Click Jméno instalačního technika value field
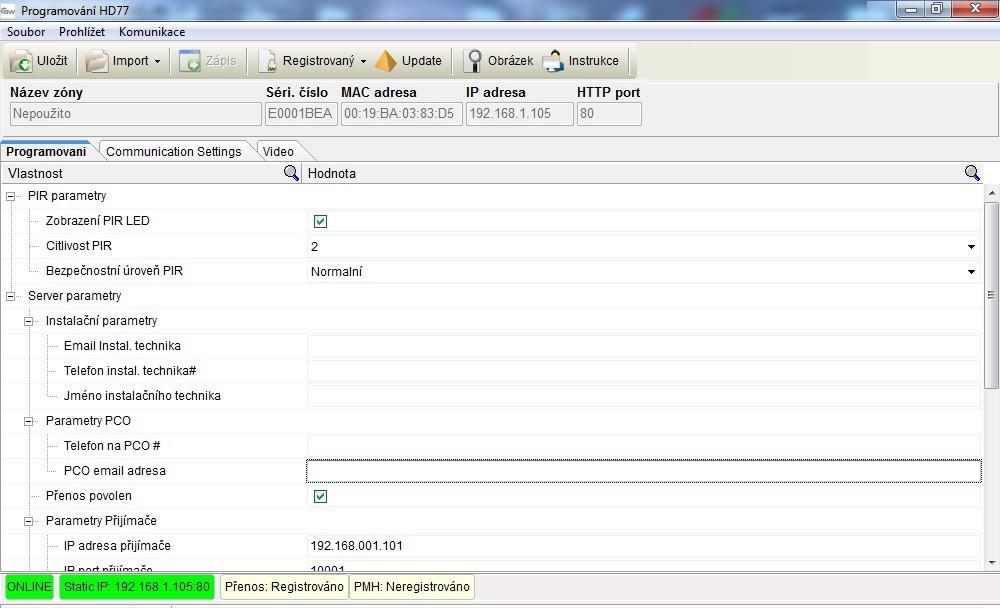Viewport: 1000px width, 608px height. [643, 396]
